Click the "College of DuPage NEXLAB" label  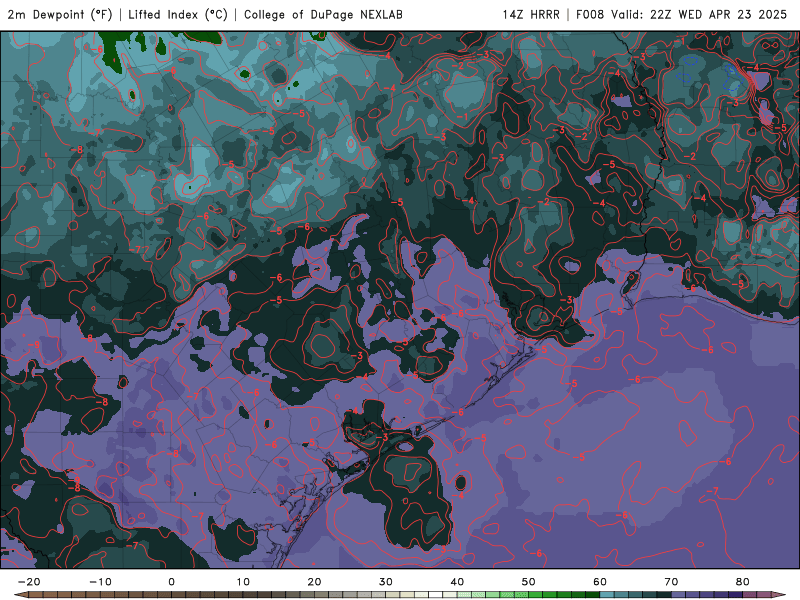(323, 15)
